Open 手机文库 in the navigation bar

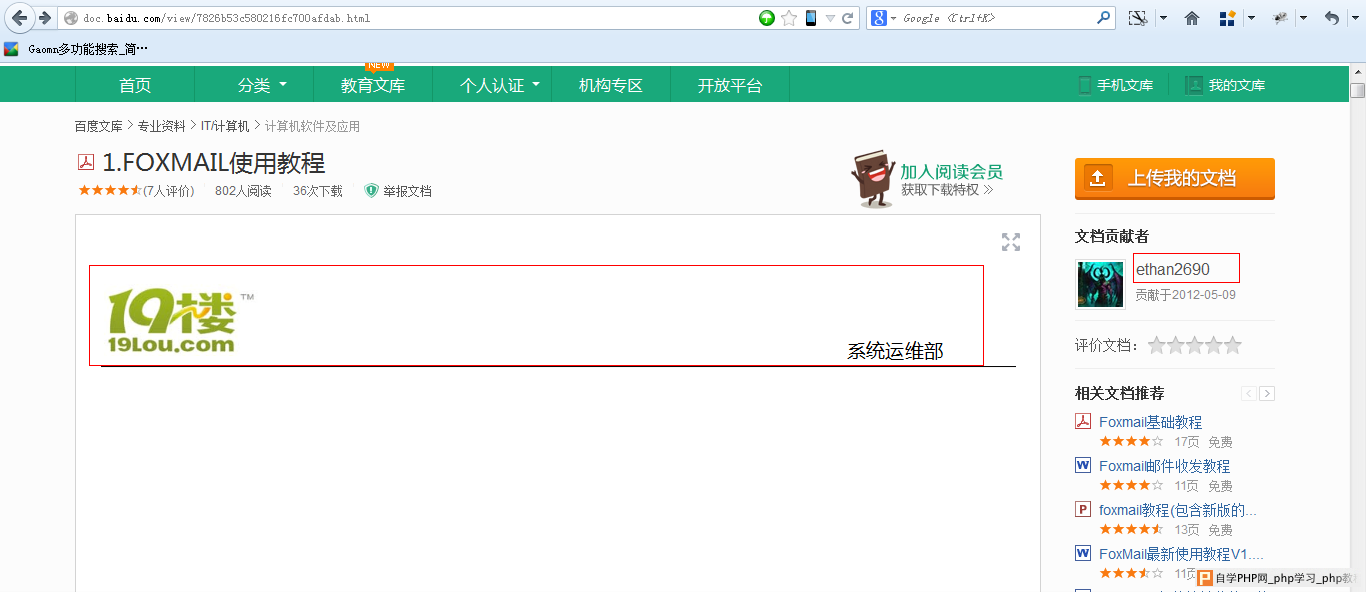1125,86
